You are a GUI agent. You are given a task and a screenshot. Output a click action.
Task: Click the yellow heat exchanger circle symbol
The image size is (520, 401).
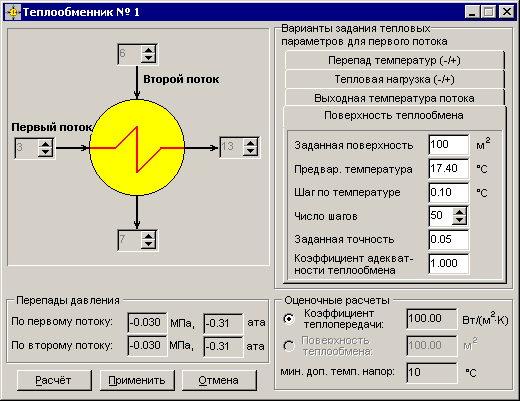tap(137, 147)
